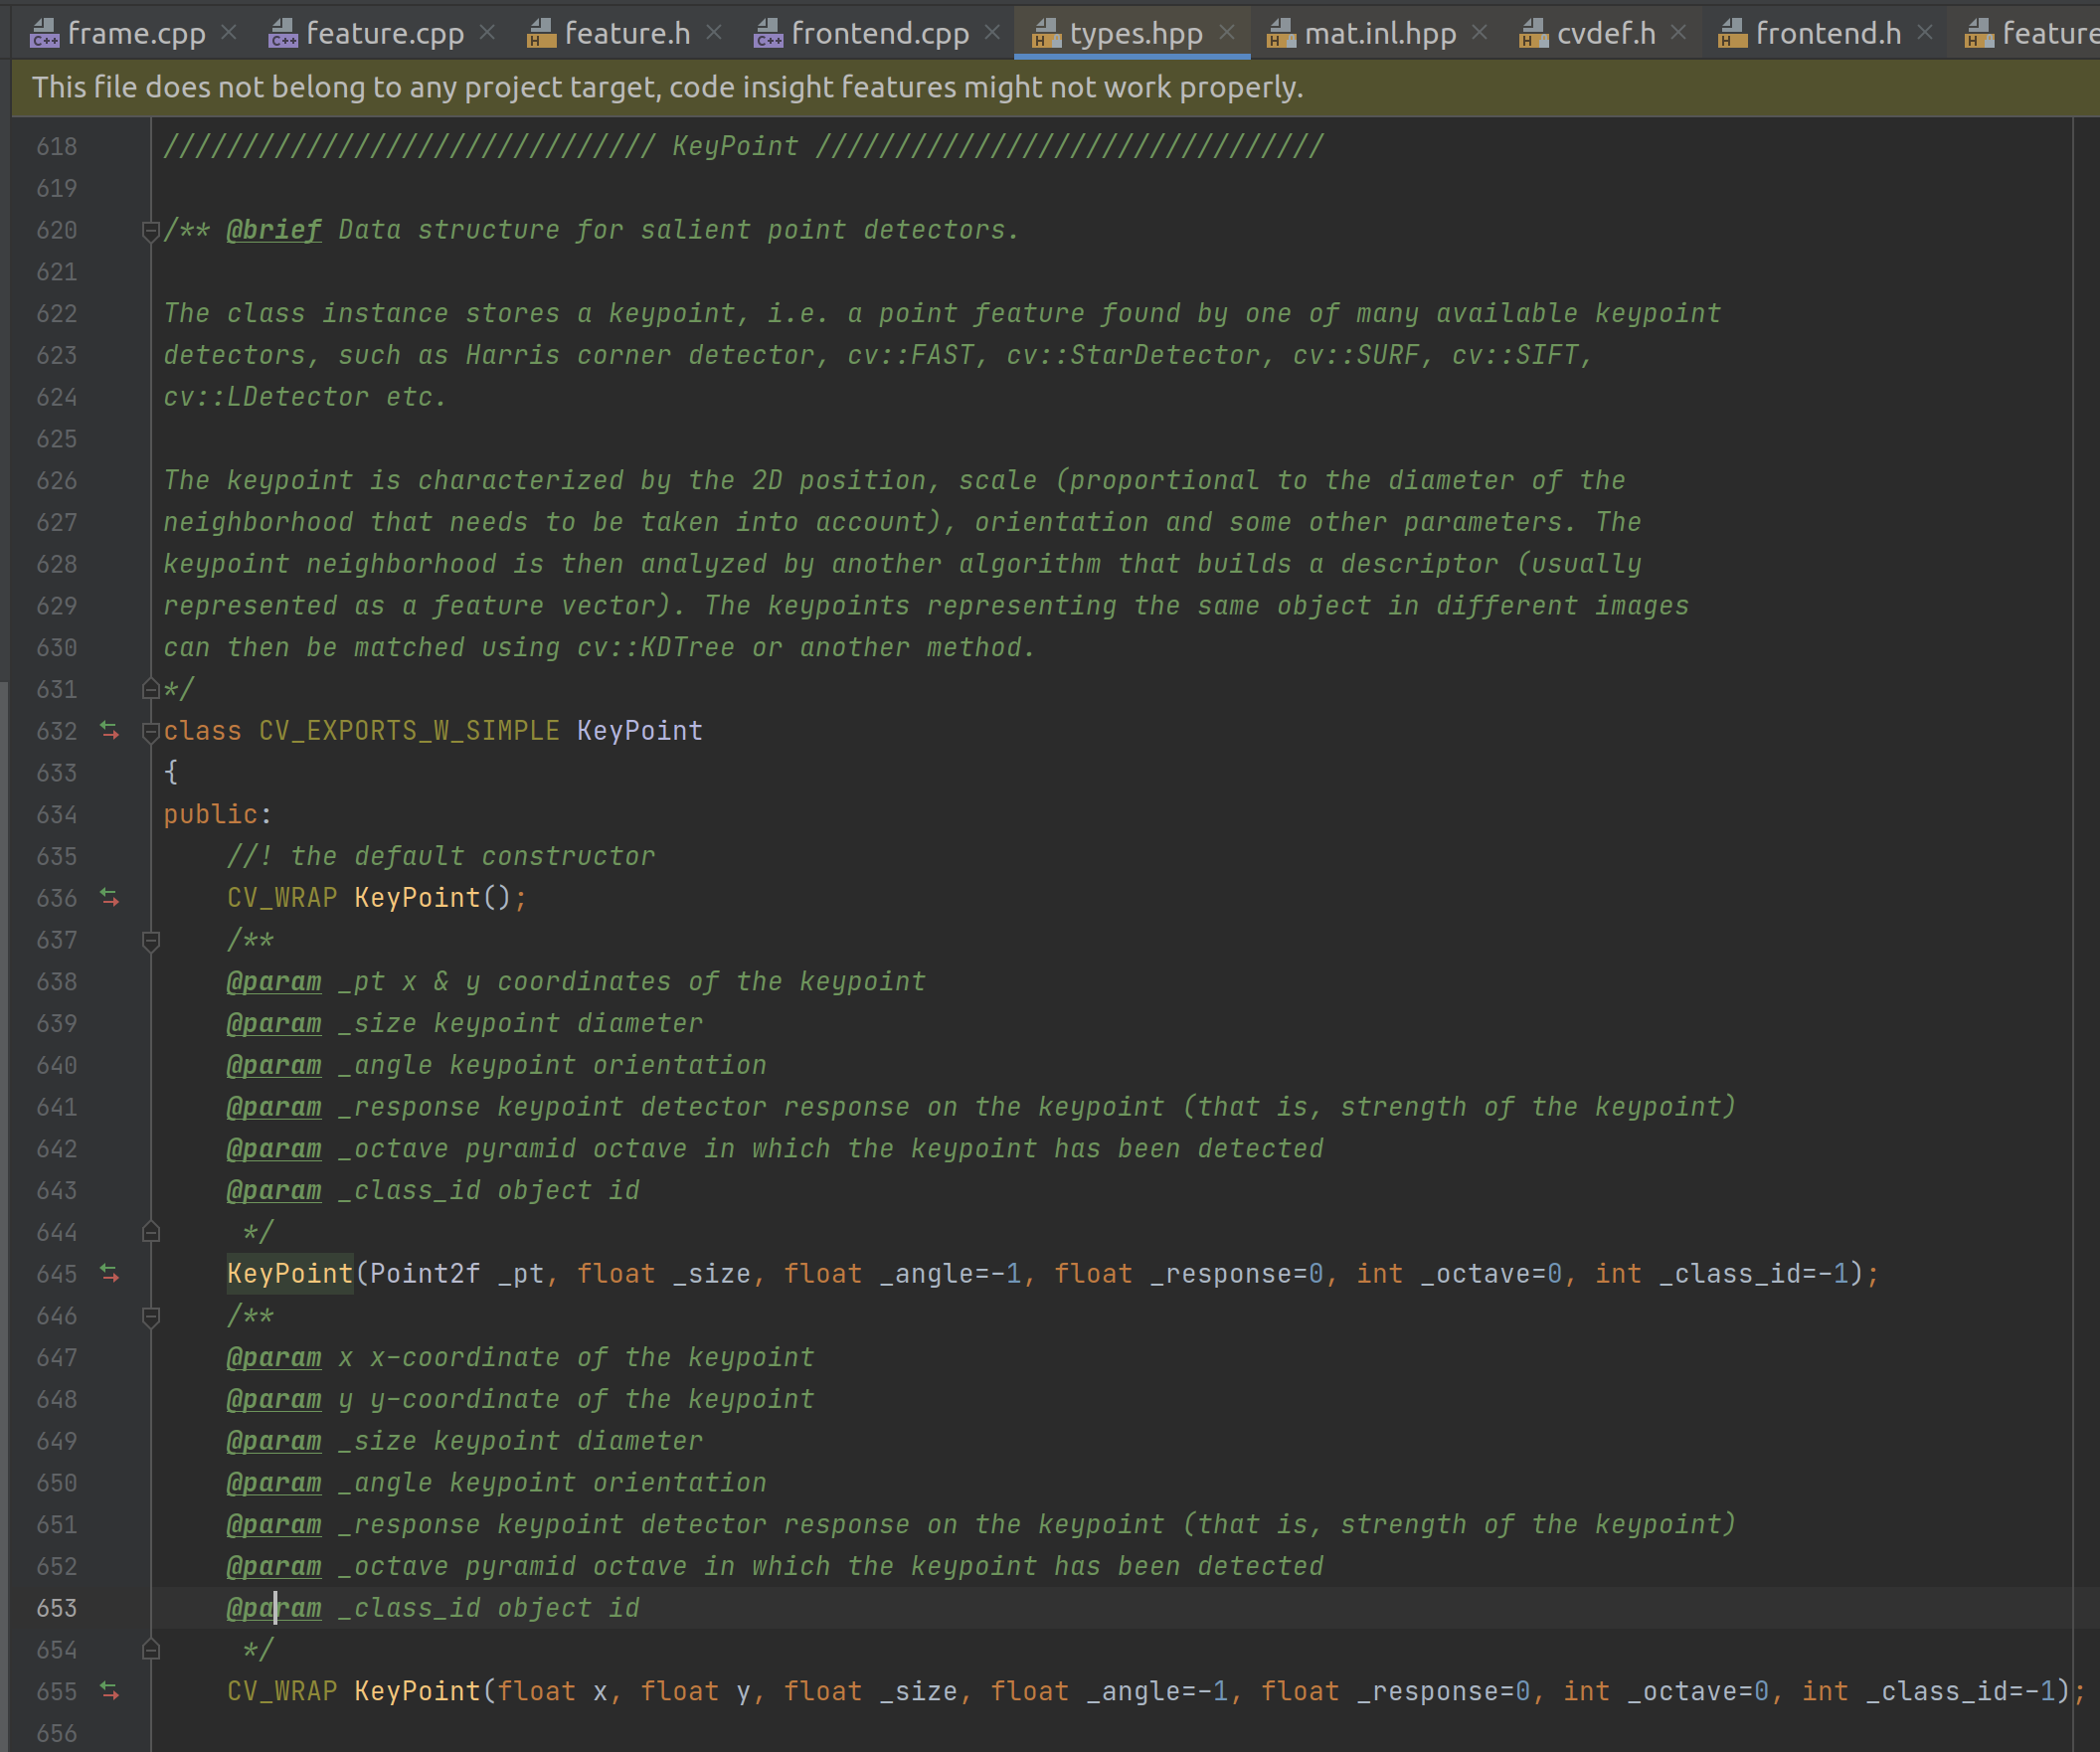Close the frontend.cpp tab

pyautogui.click(x=992, y=33)
